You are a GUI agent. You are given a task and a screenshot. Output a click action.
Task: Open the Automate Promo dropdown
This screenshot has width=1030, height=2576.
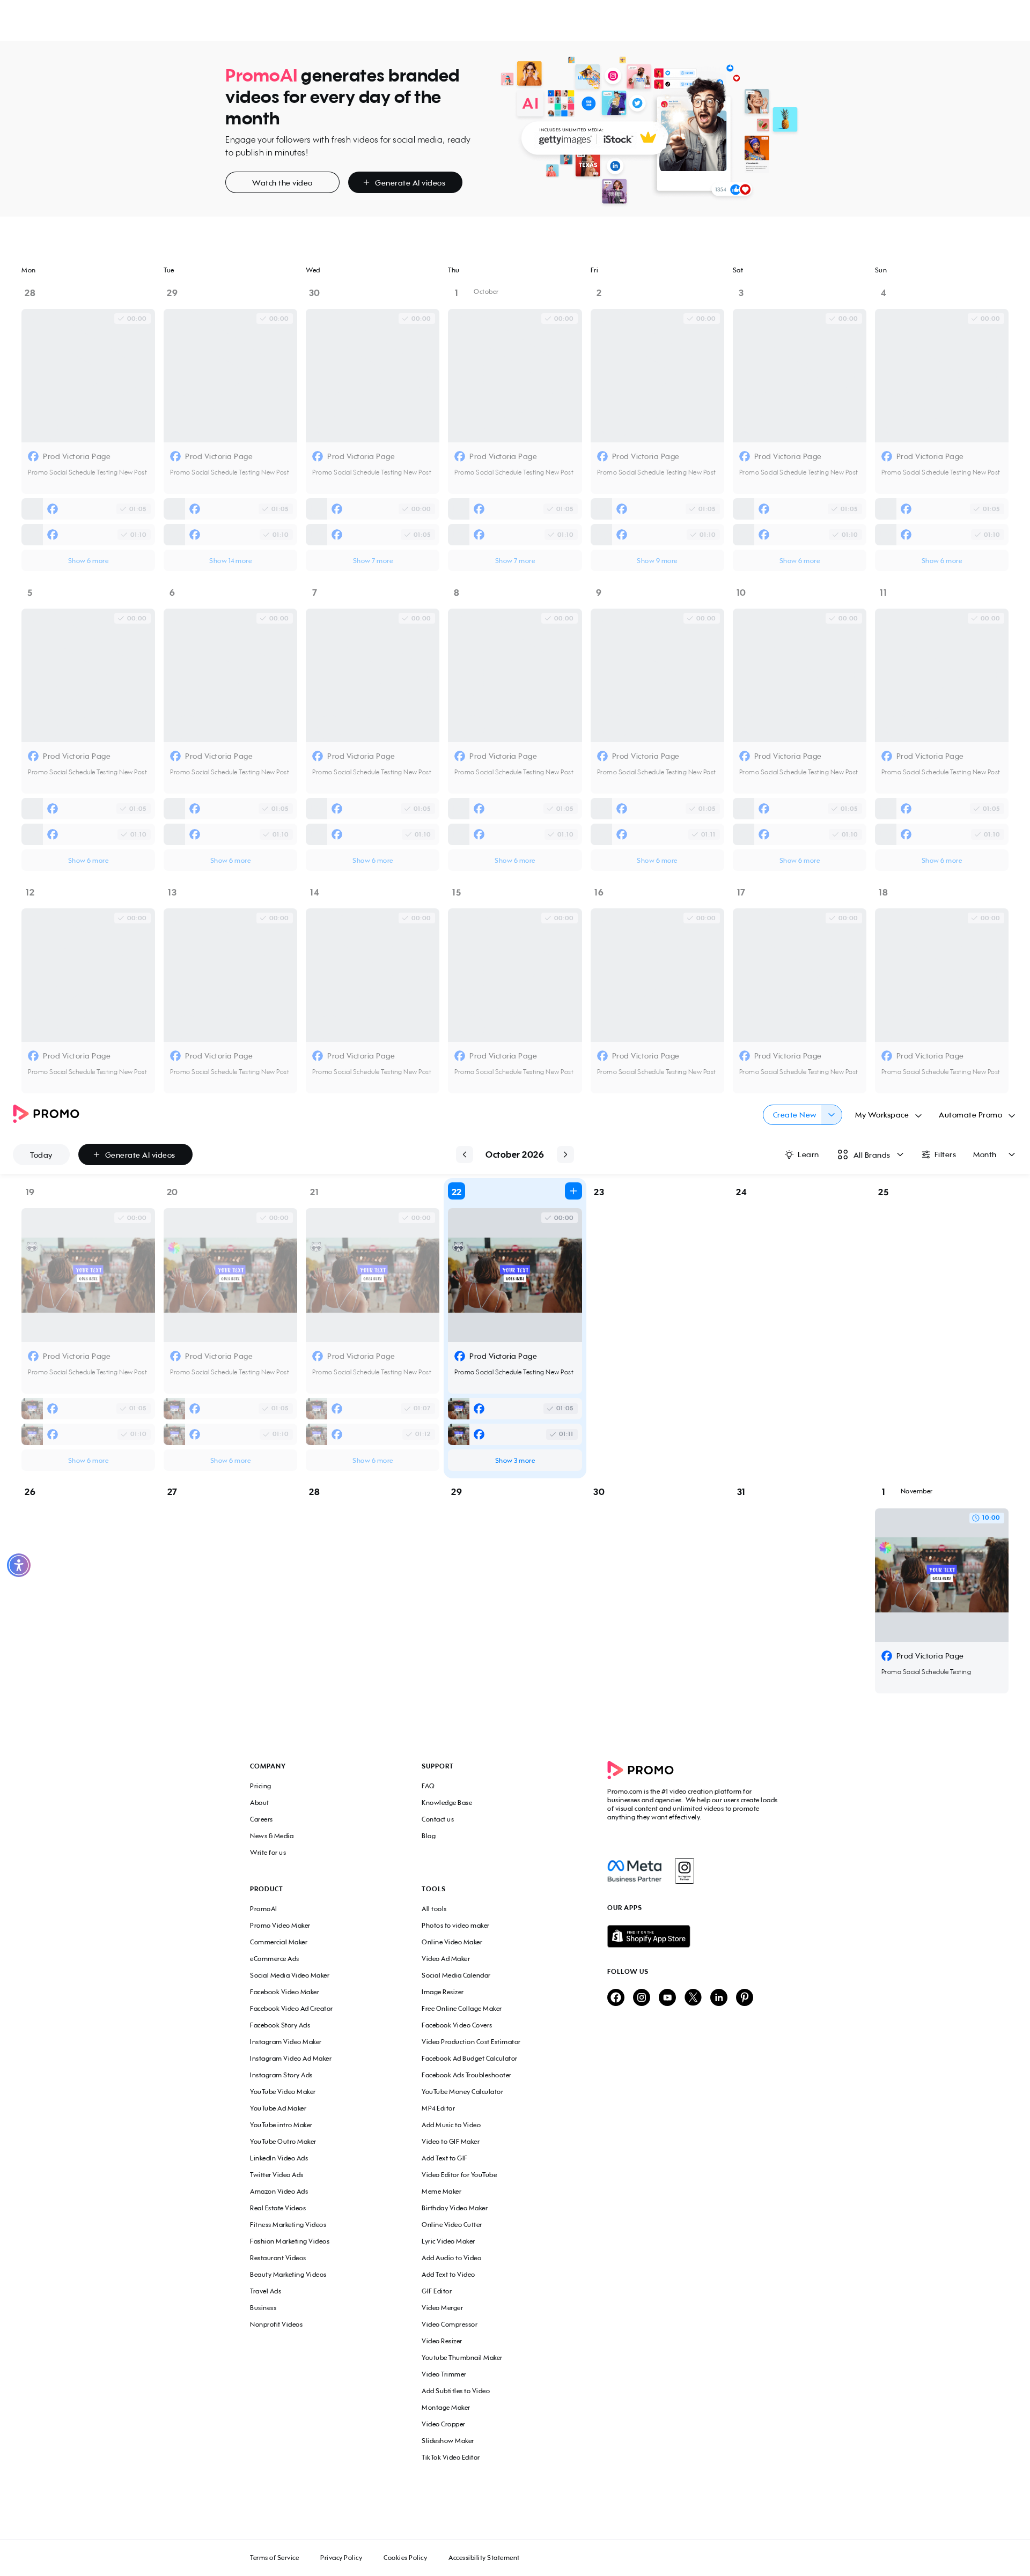coord(976,1114)
